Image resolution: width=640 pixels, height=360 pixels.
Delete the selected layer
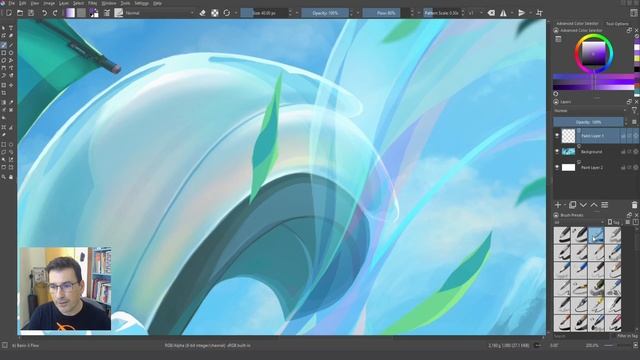[634, 205]
